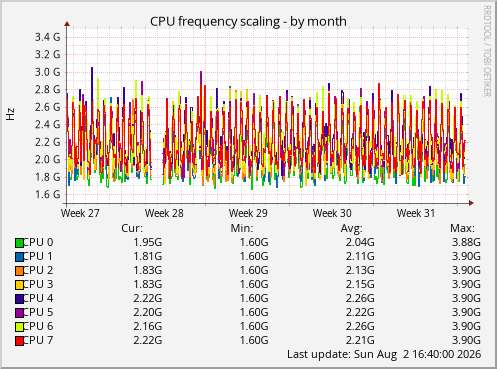This screenshot has height=369, width=497.
Task: Click the red CPU 7 legend swatch
Action: (19, 341)
